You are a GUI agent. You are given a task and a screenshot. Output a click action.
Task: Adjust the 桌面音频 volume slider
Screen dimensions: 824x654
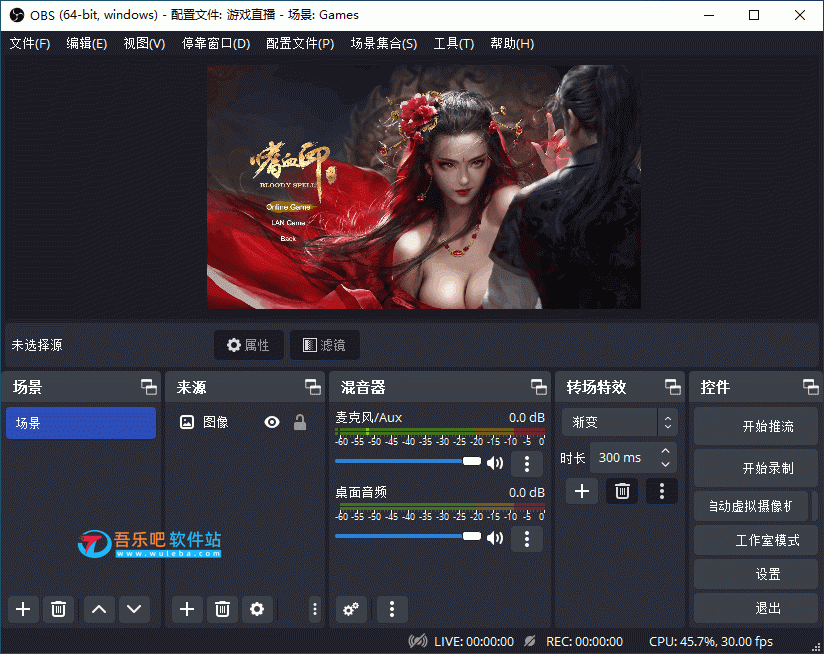click(x=408, y=536)
